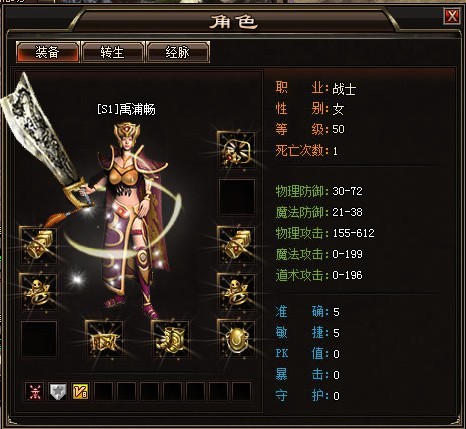
Task: Click the empty bottom-left equipment slot
Action: [39, 339]
